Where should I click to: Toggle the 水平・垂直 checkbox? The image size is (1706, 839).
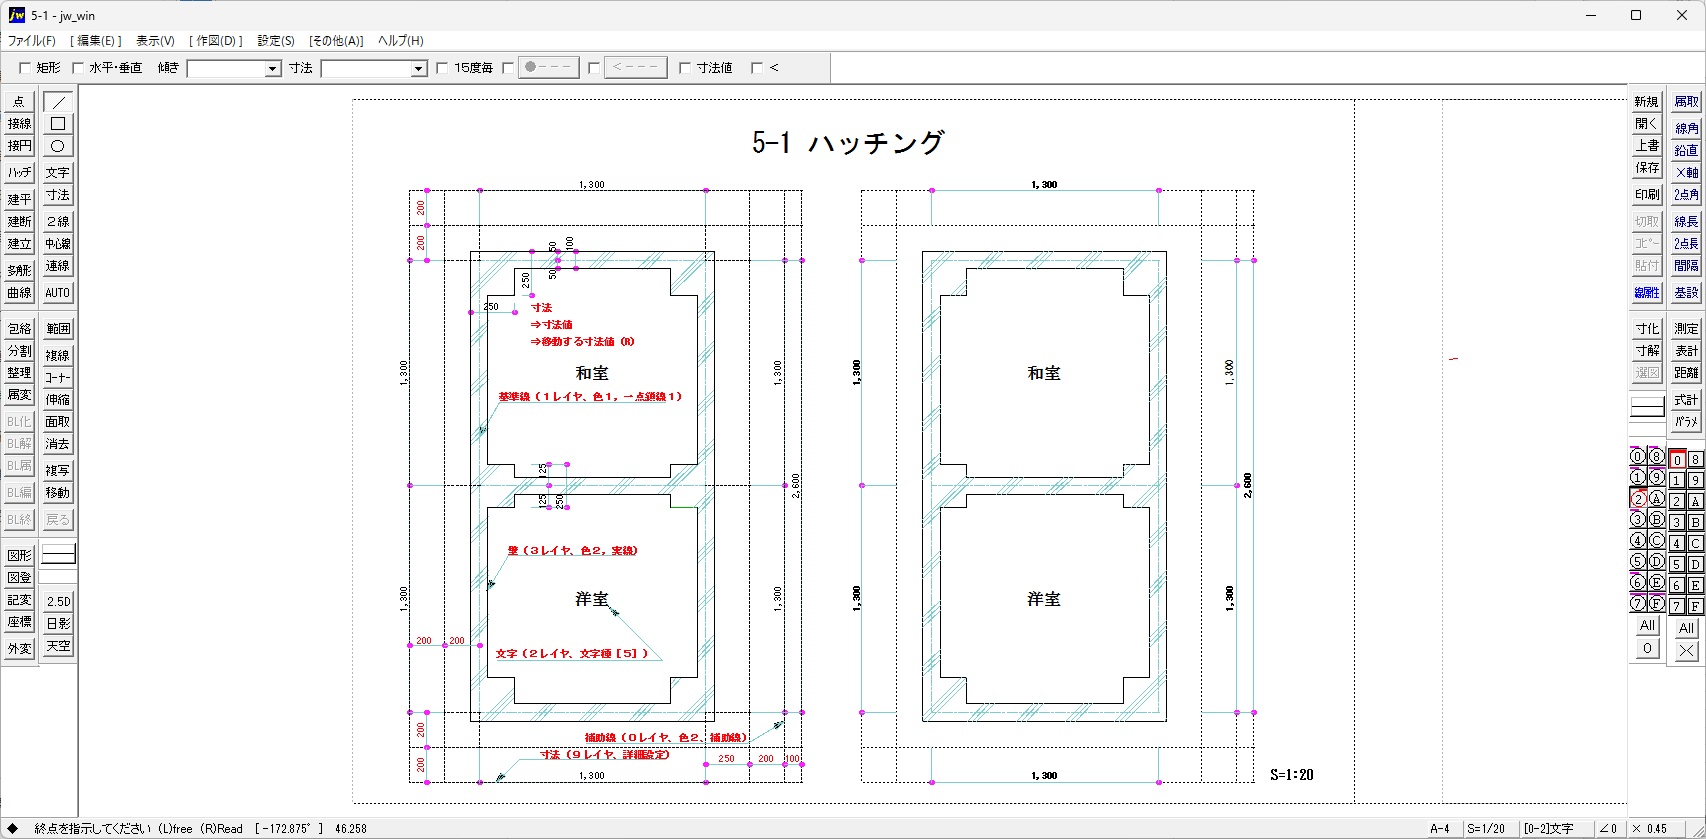[x=78, y=68]
